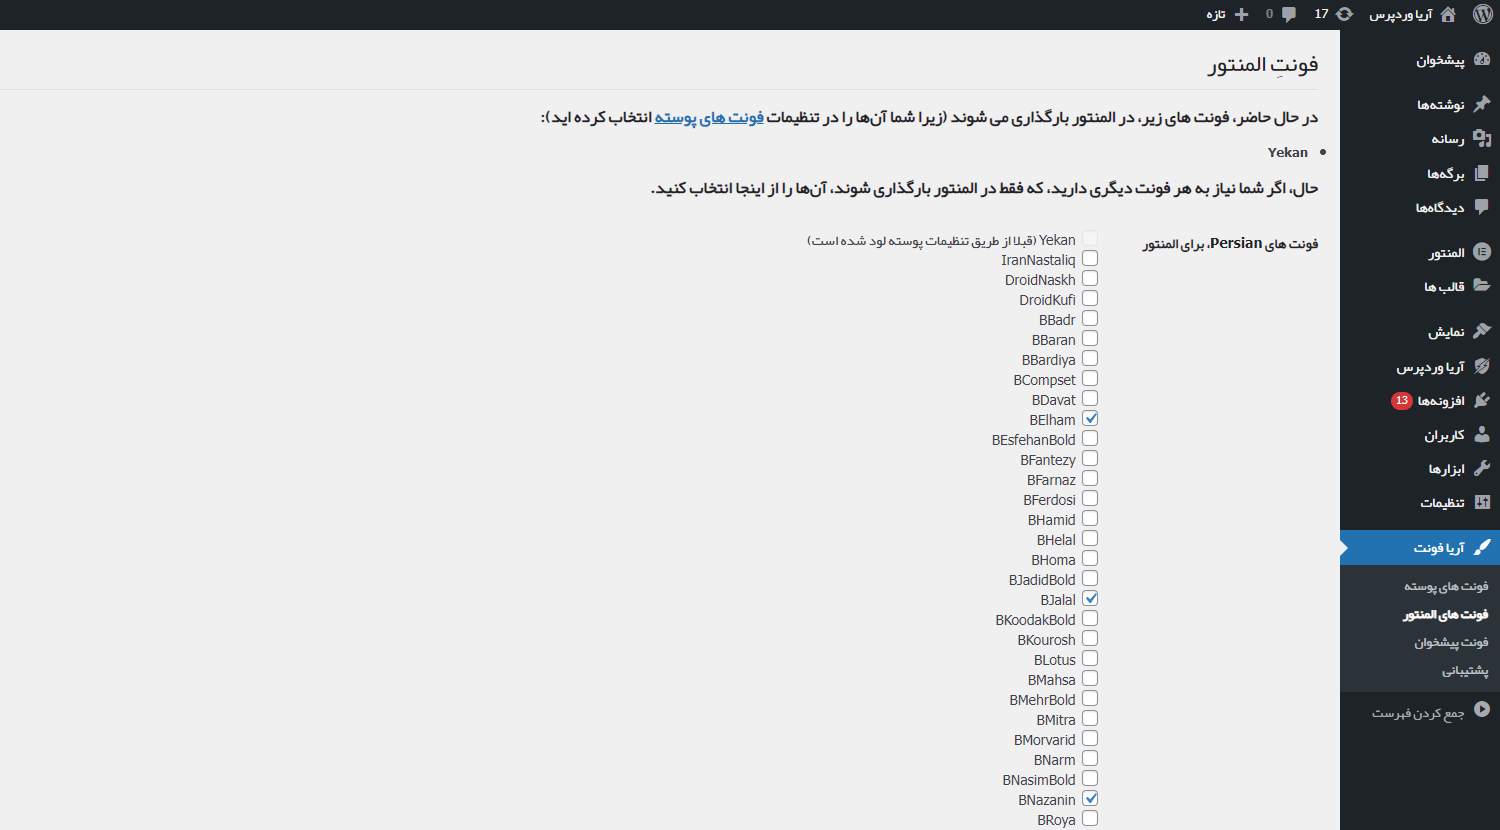Click the sliders icon beside تنظیمات

tap(1481, 503)
